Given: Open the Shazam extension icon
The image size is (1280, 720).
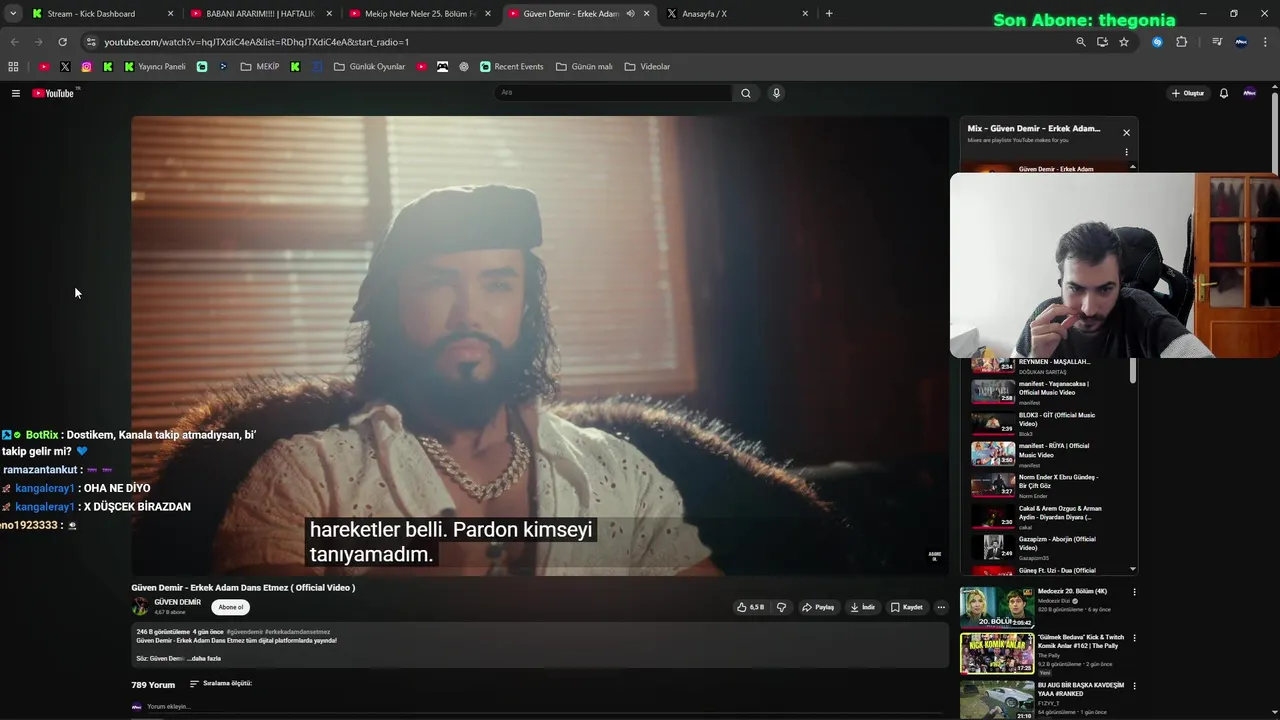Looking at the screenshot, I should coord(1157,42).
